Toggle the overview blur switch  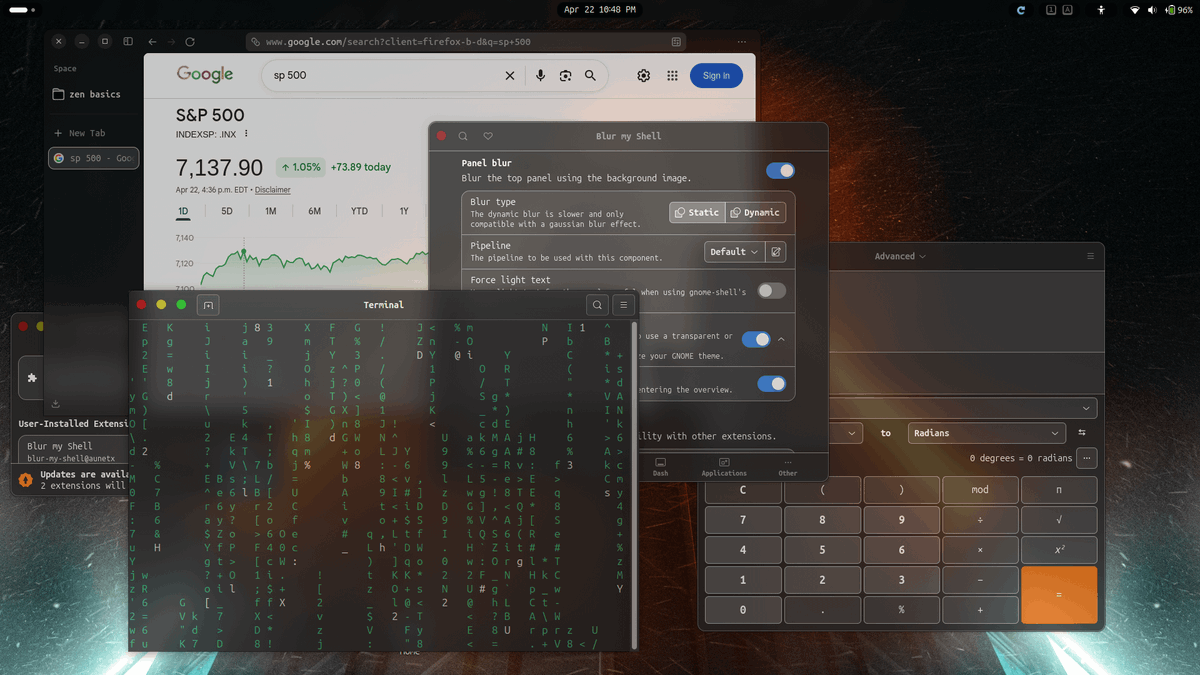tap(771, 384)
